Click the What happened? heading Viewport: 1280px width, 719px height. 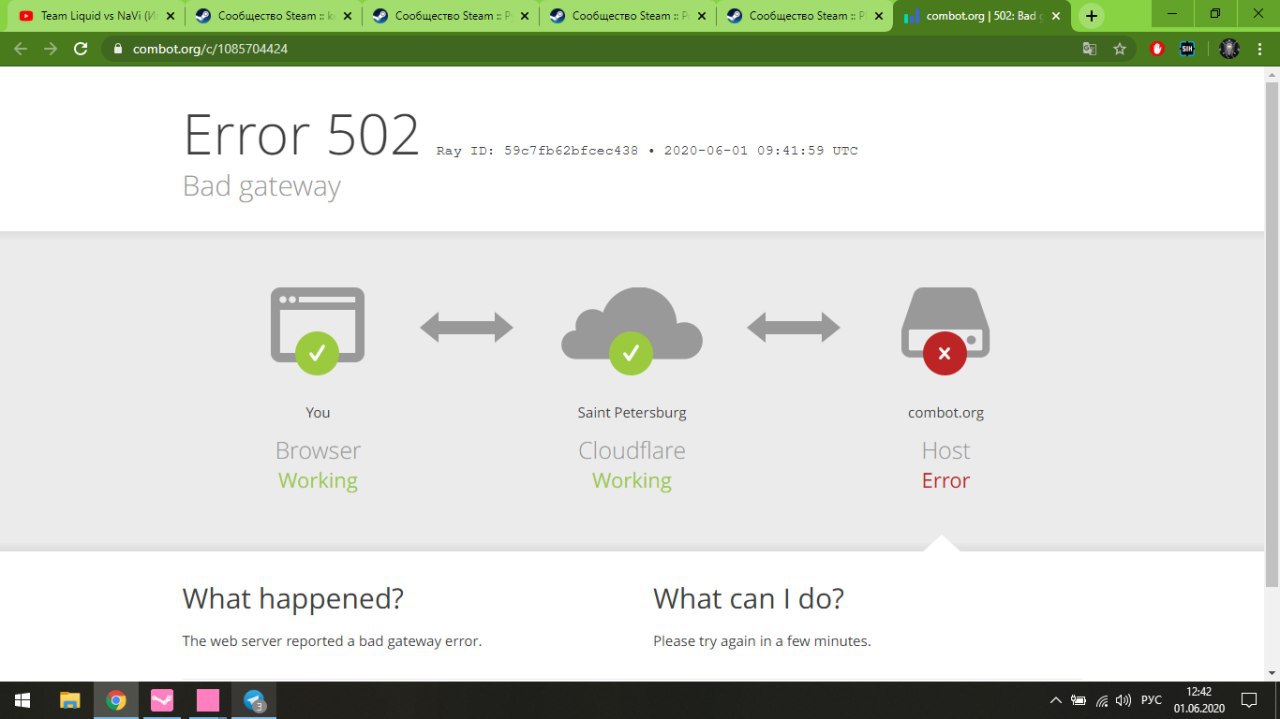tap(293, 599)
